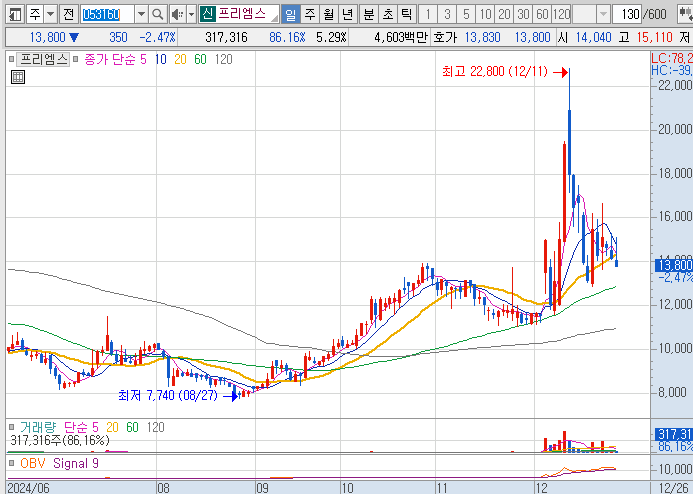This screenshot has height=494, width=693.
Task: Click the Signal 9 indicator label
Action: 76,463
